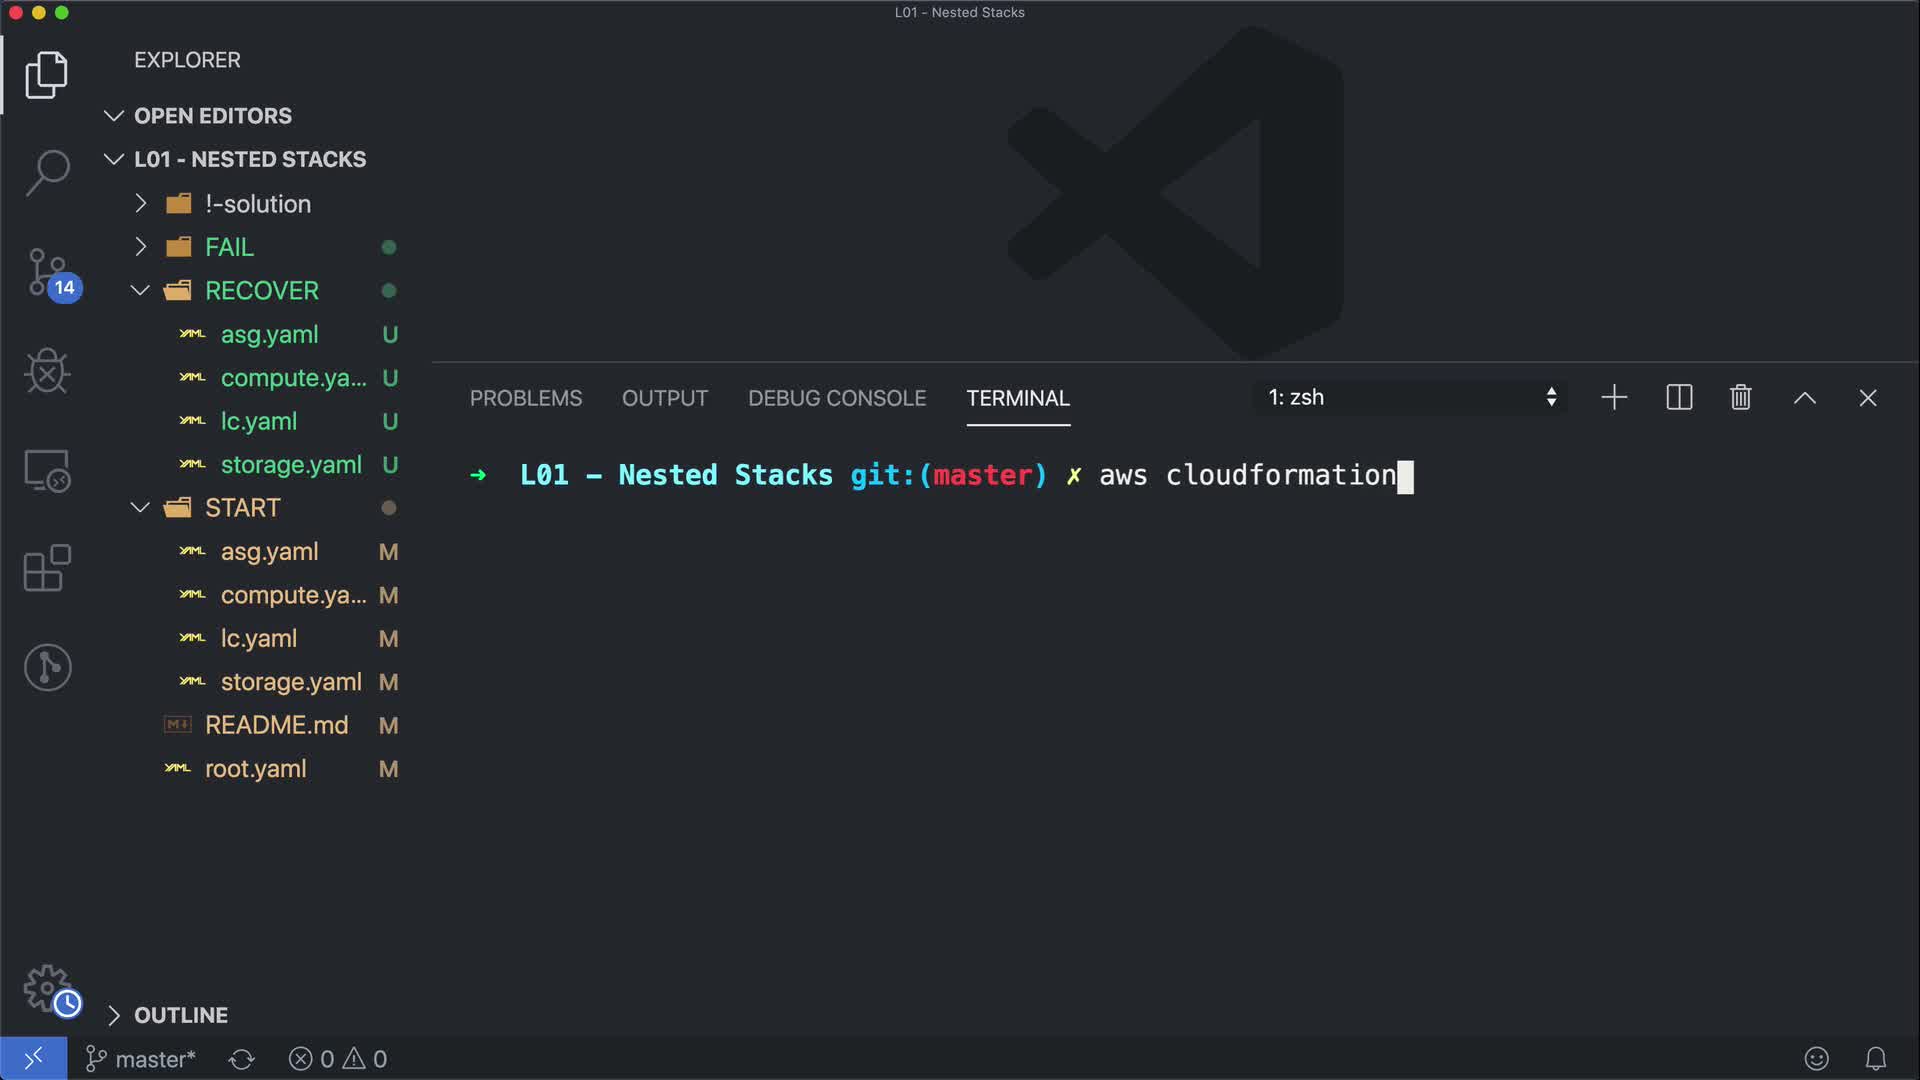Click errors and warnings count in status bar

pyautogui.click(x=338, y=1059)
